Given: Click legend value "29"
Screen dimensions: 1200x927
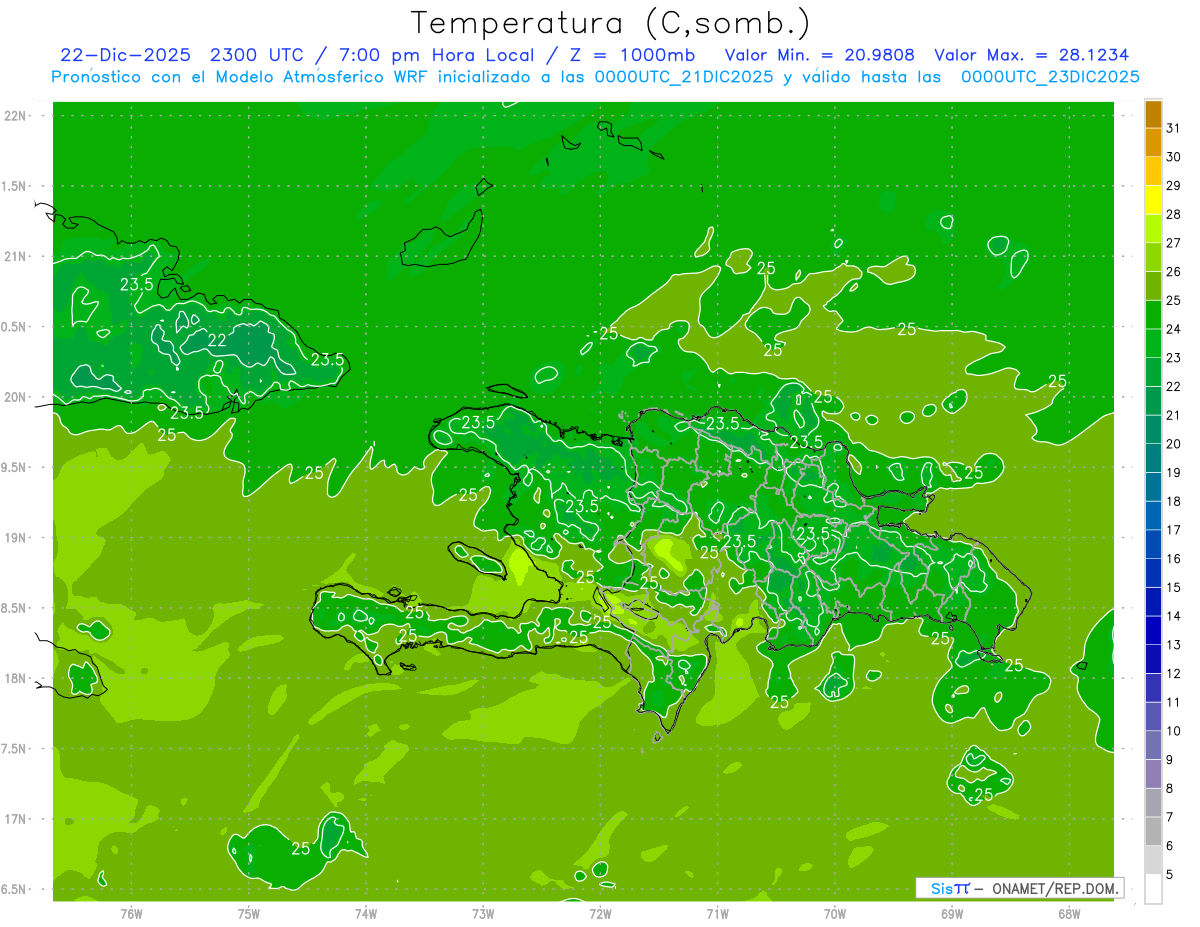Looking at the screenshot, I should 1174,186.
